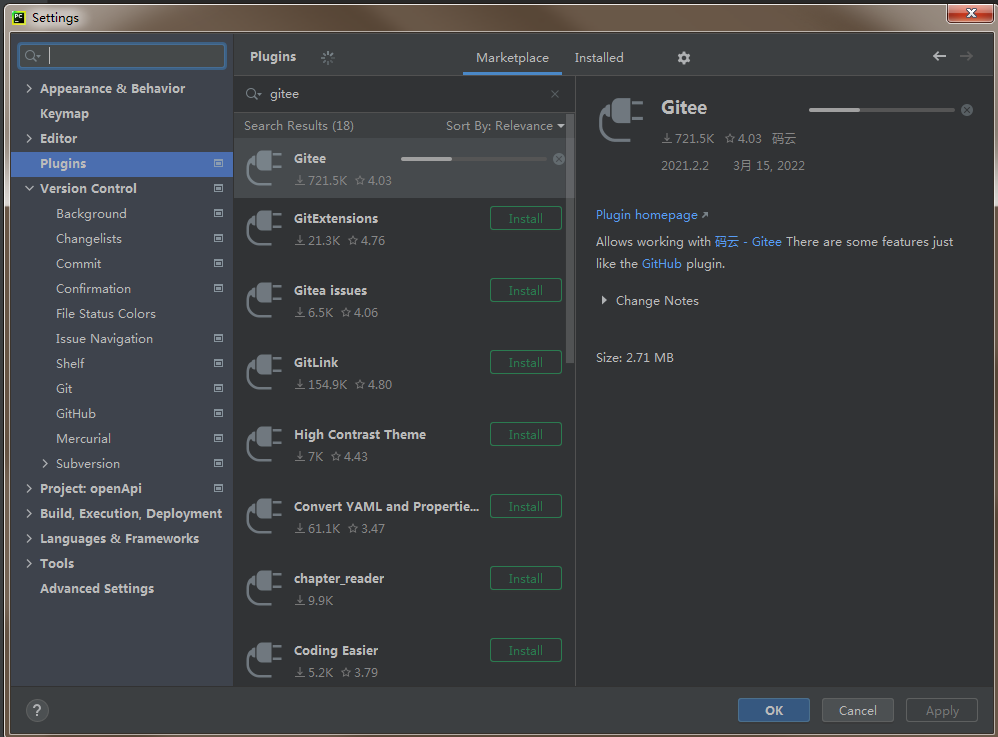Click the Gitee list download progress bar
Image resolution: width=998 pixels, height=737 pixels.
[x=474, y=159]
